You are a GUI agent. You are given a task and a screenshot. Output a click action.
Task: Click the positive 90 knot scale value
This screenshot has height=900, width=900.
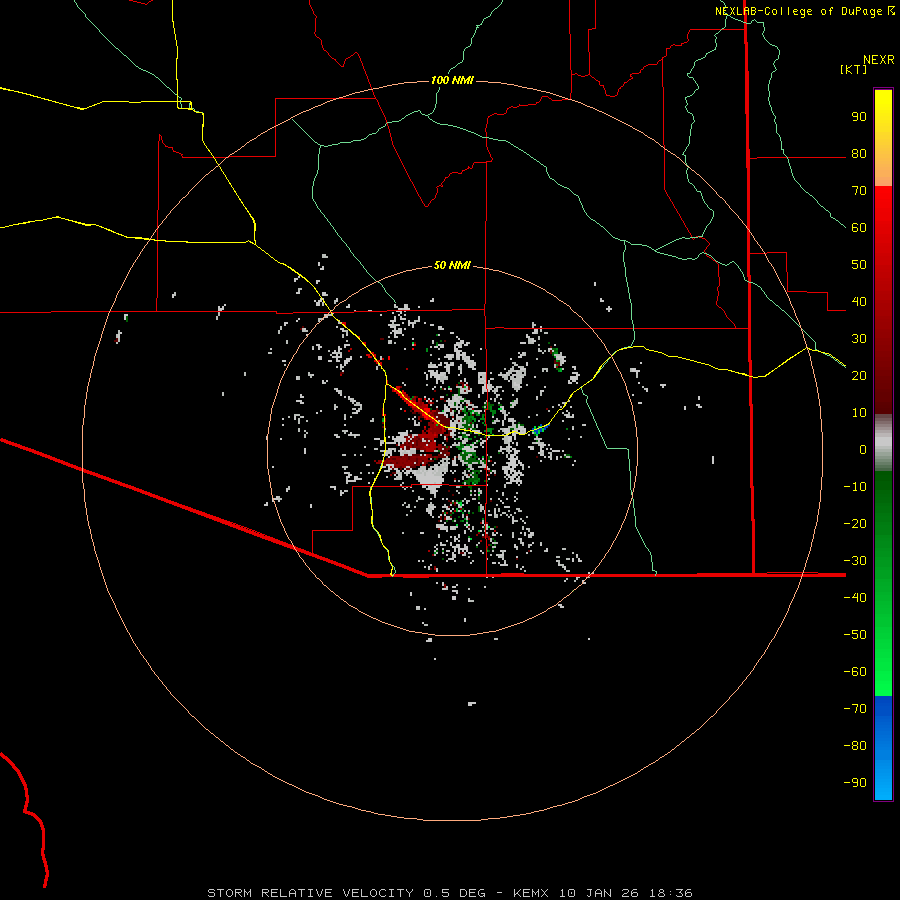pyautogui.click(x=859, y=117)
